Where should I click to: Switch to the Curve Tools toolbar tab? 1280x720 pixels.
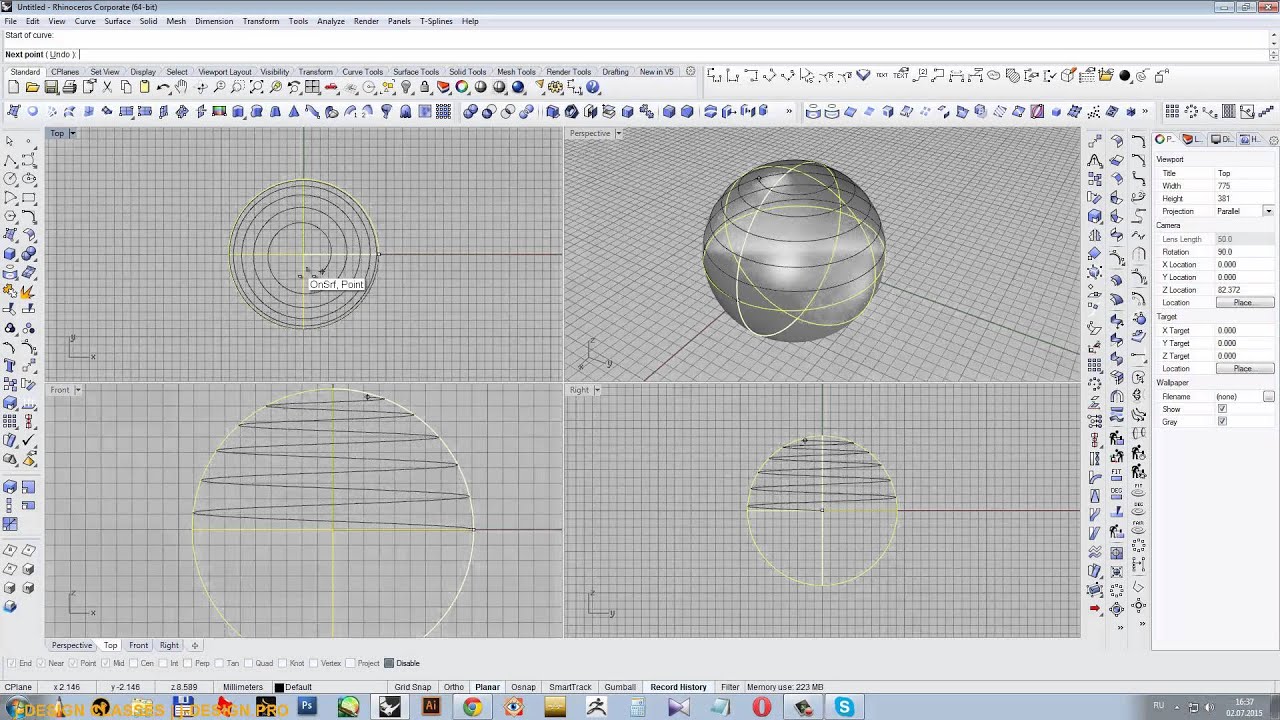pyautogui.click(x=362, y=72)
